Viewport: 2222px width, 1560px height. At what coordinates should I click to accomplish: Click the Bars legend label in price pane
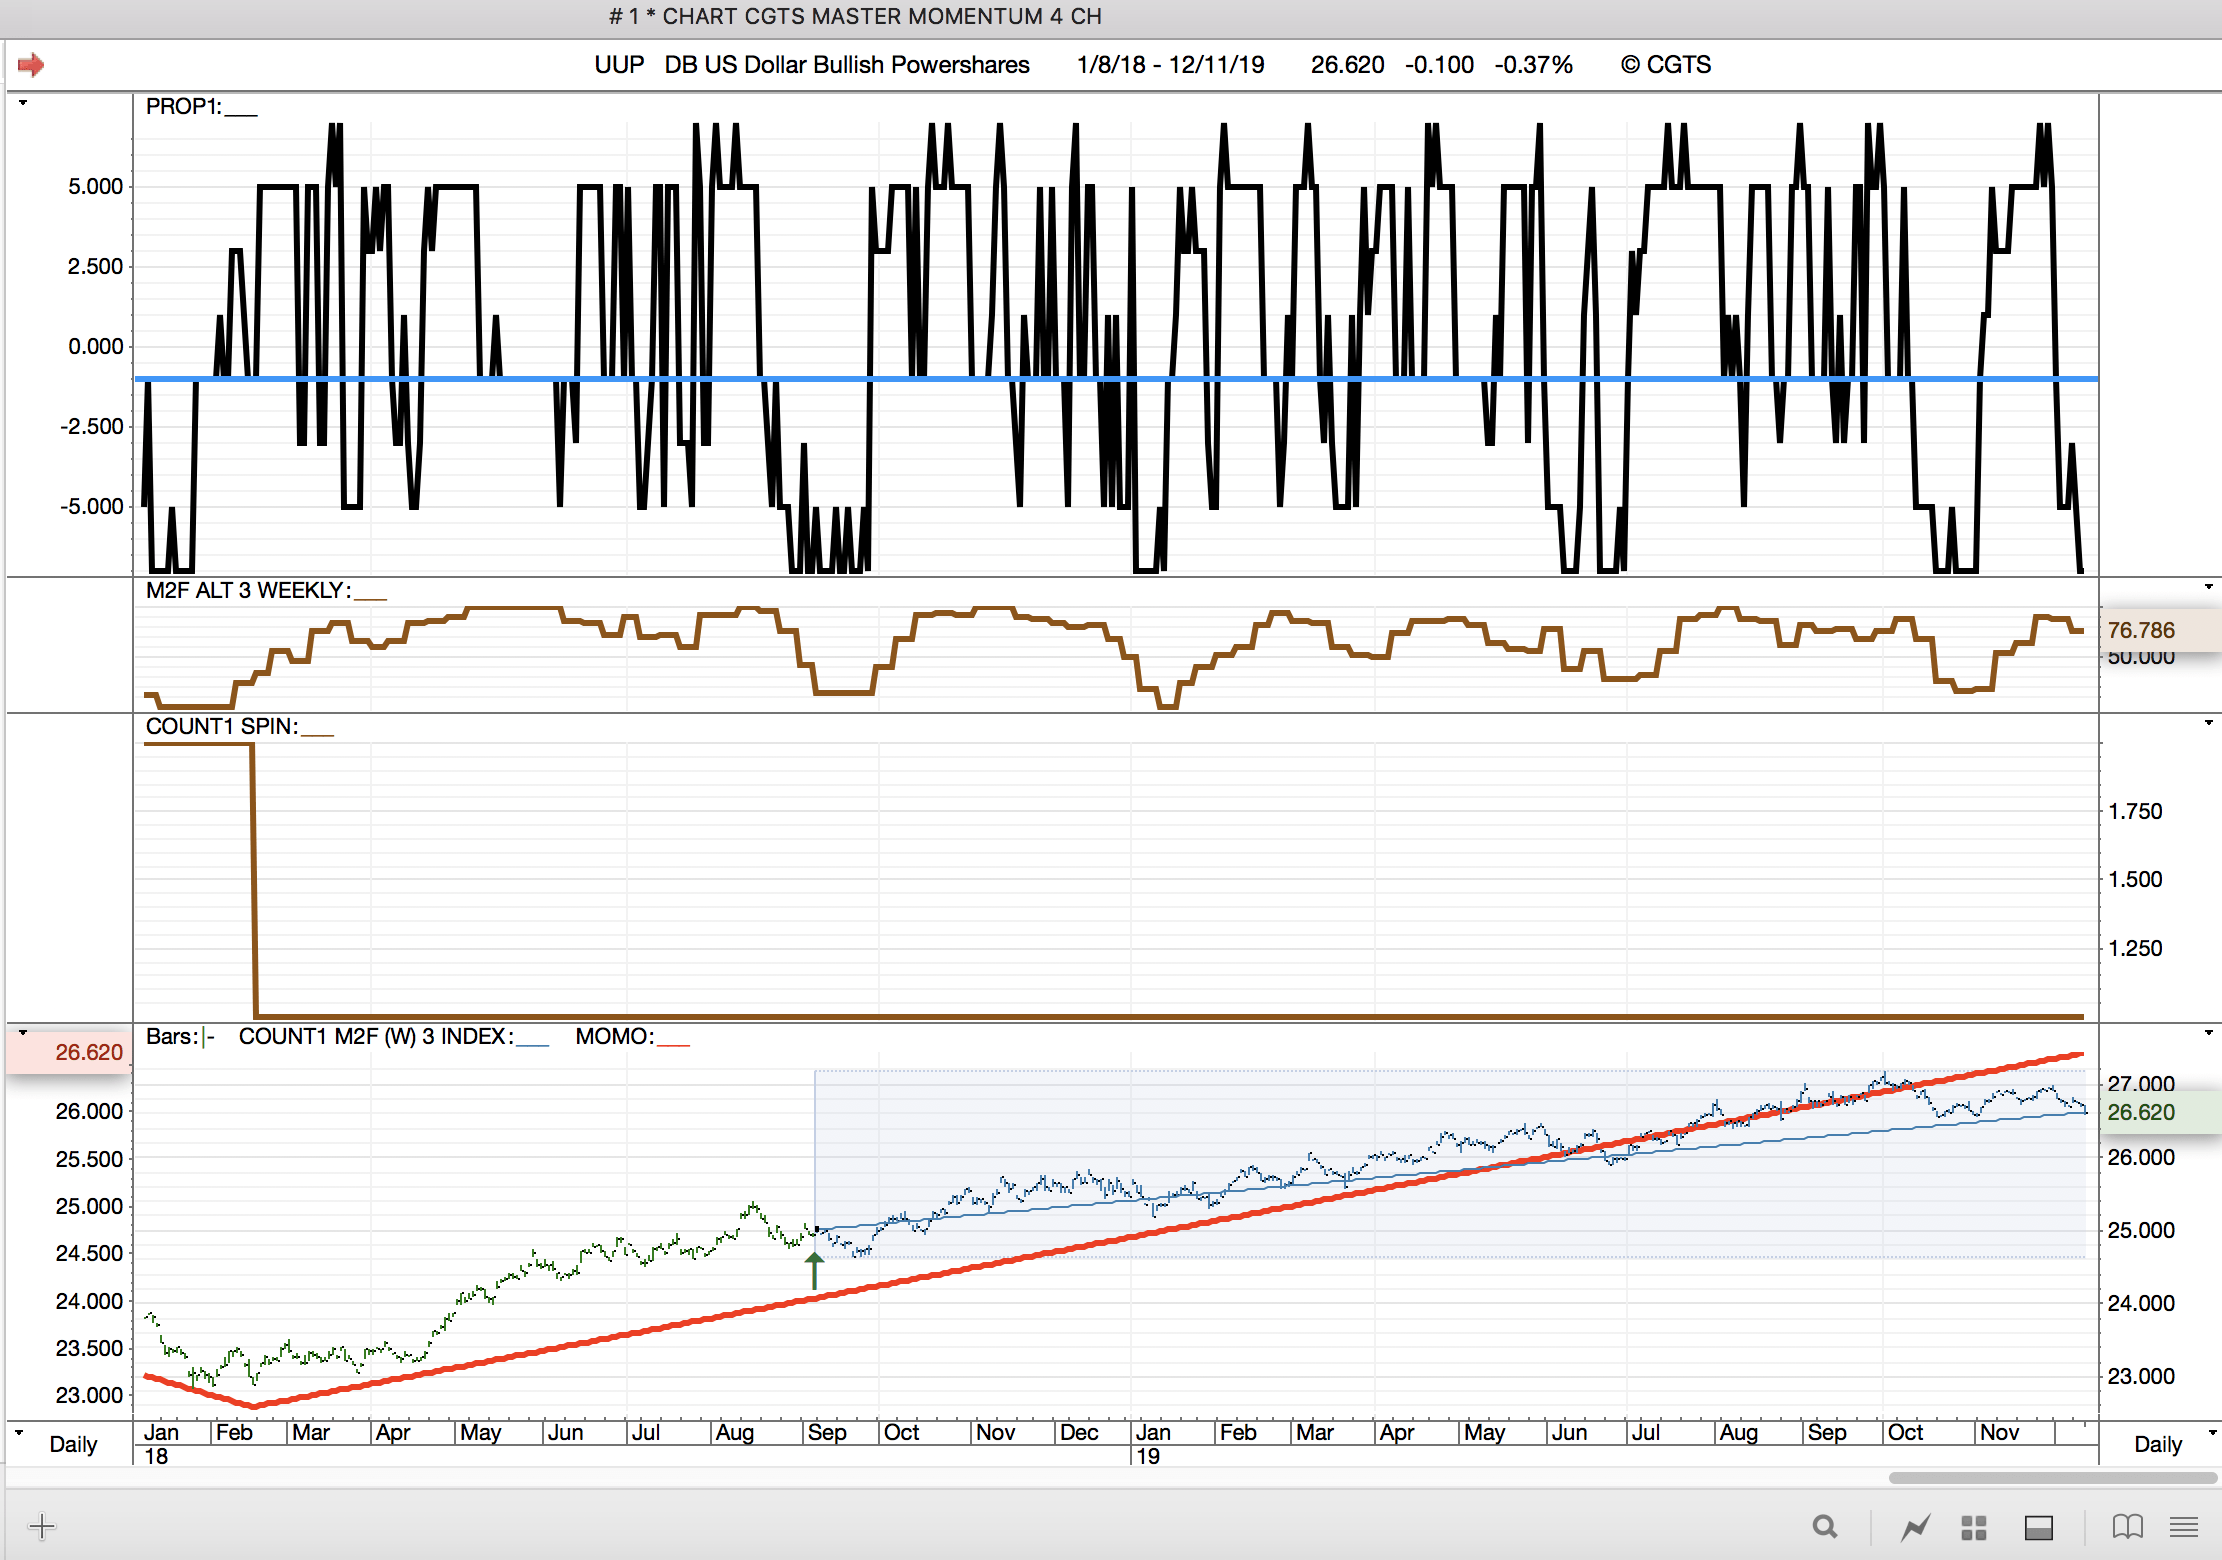pos(171,1037)
